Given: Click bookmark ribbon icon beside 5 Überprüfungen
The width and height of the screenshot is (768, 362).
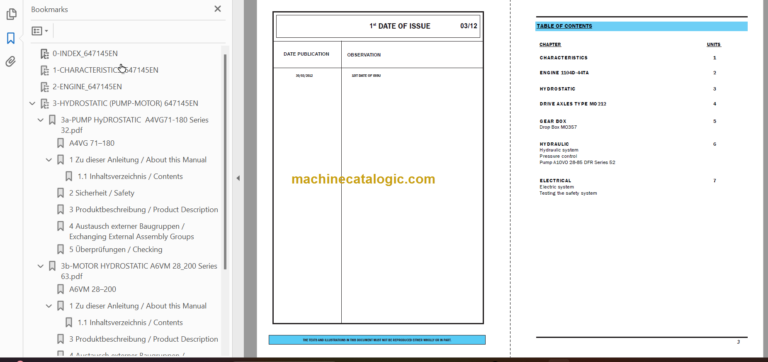Looking at the screenshot, I should [x=60, y=249].
